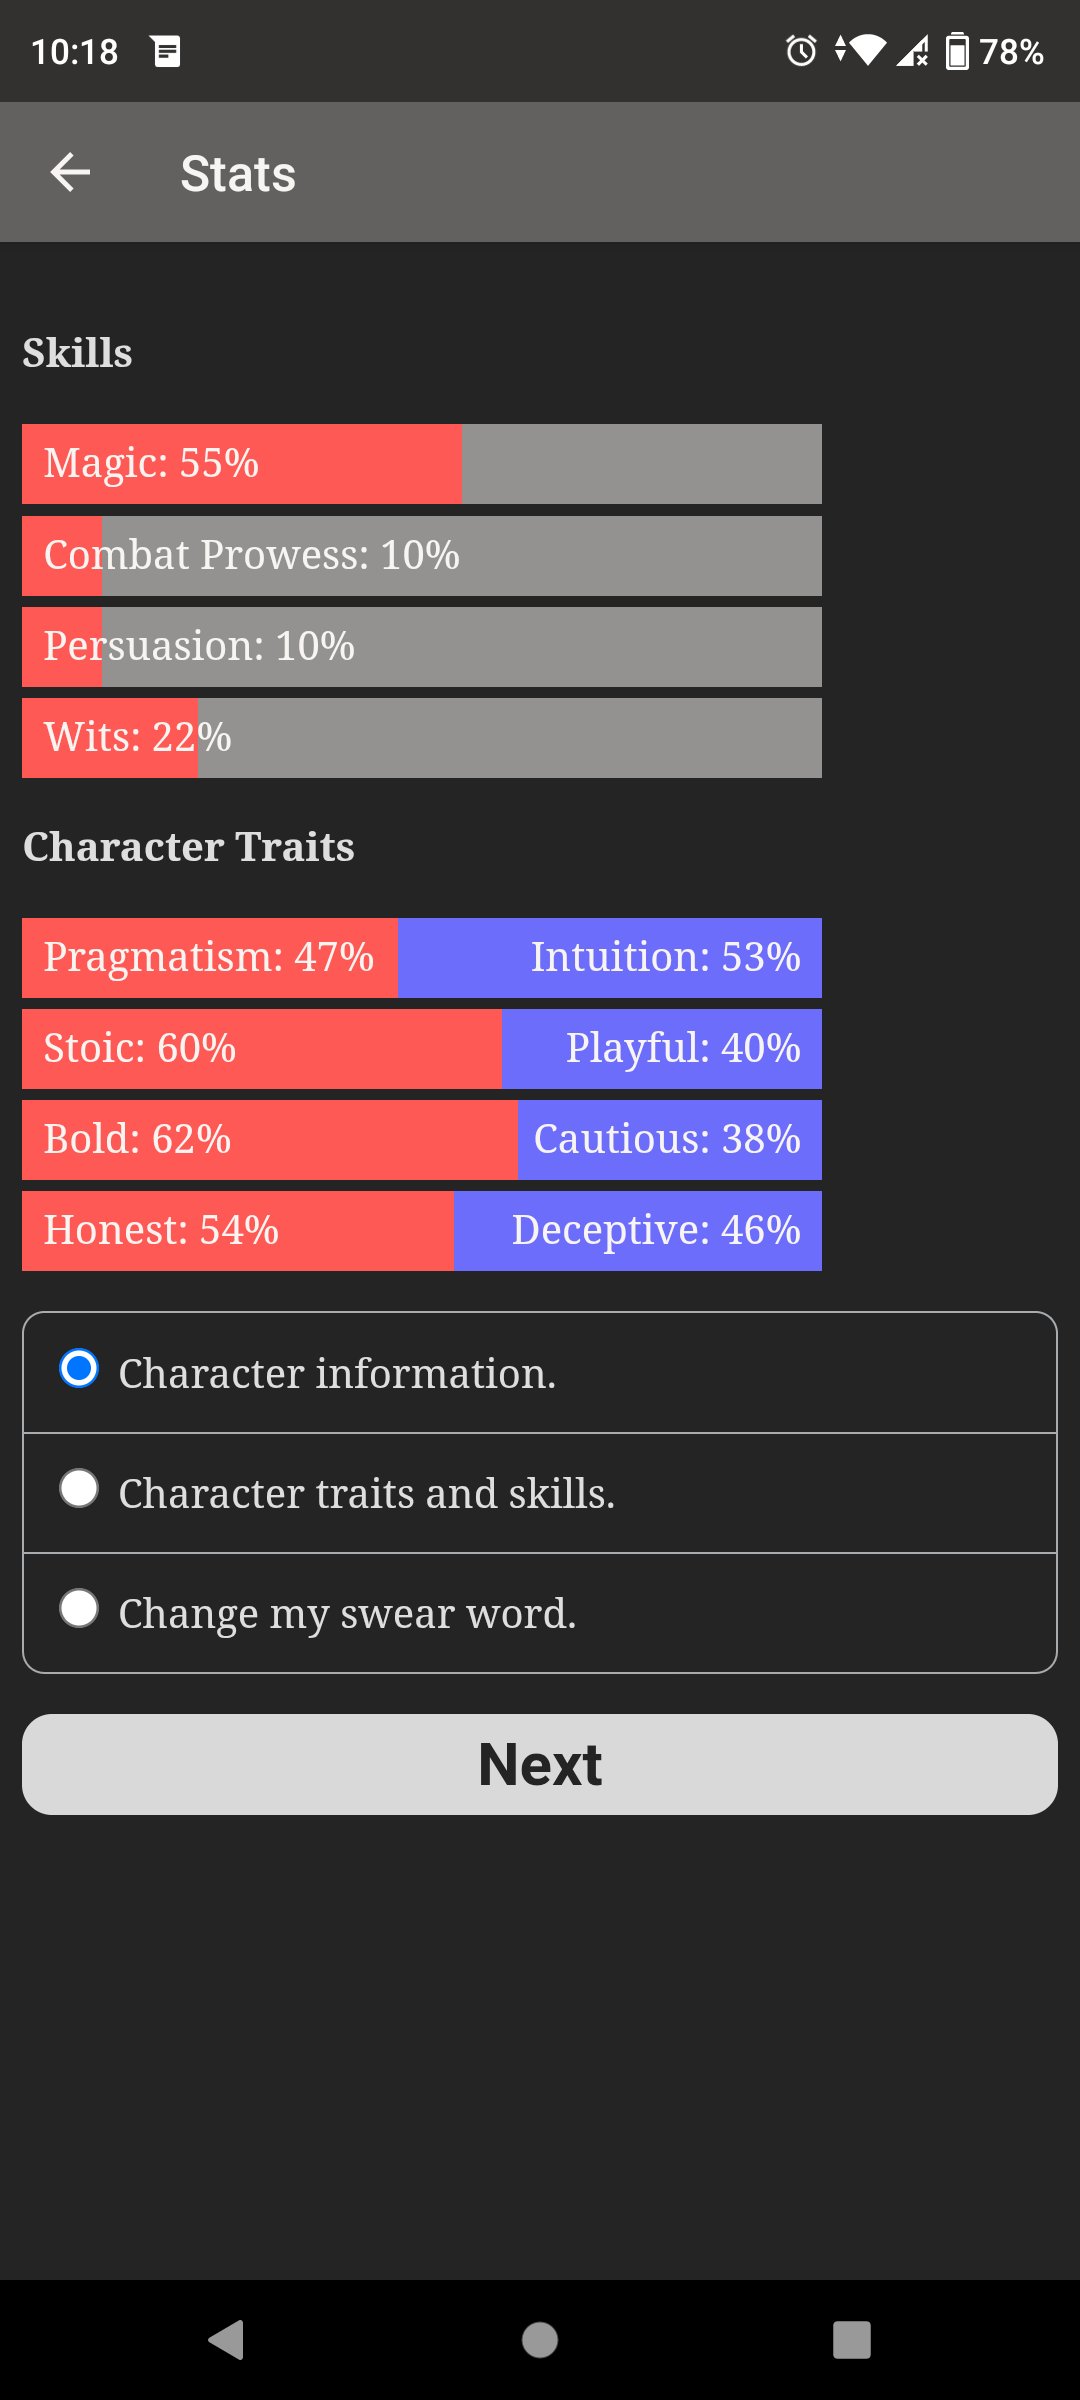Tap the notification note icon beside clock
Image resolution: width=1080 pixels, height=2400 pixels.
[x=167, y=51]
